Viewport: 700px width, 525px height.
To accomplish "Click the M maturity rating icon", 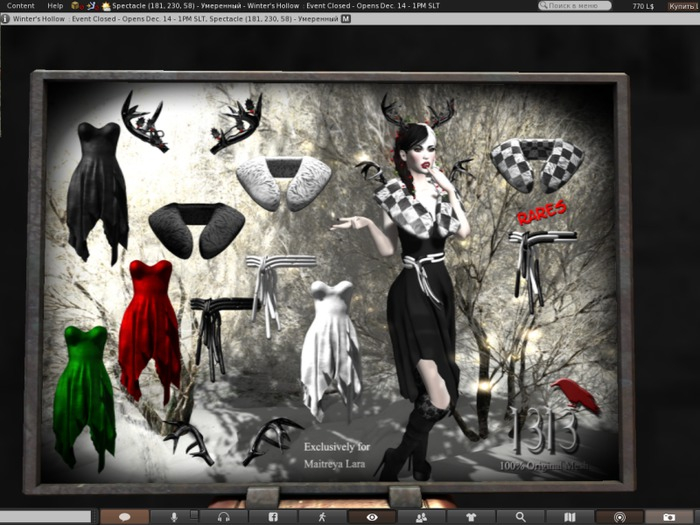I will 346,18.
